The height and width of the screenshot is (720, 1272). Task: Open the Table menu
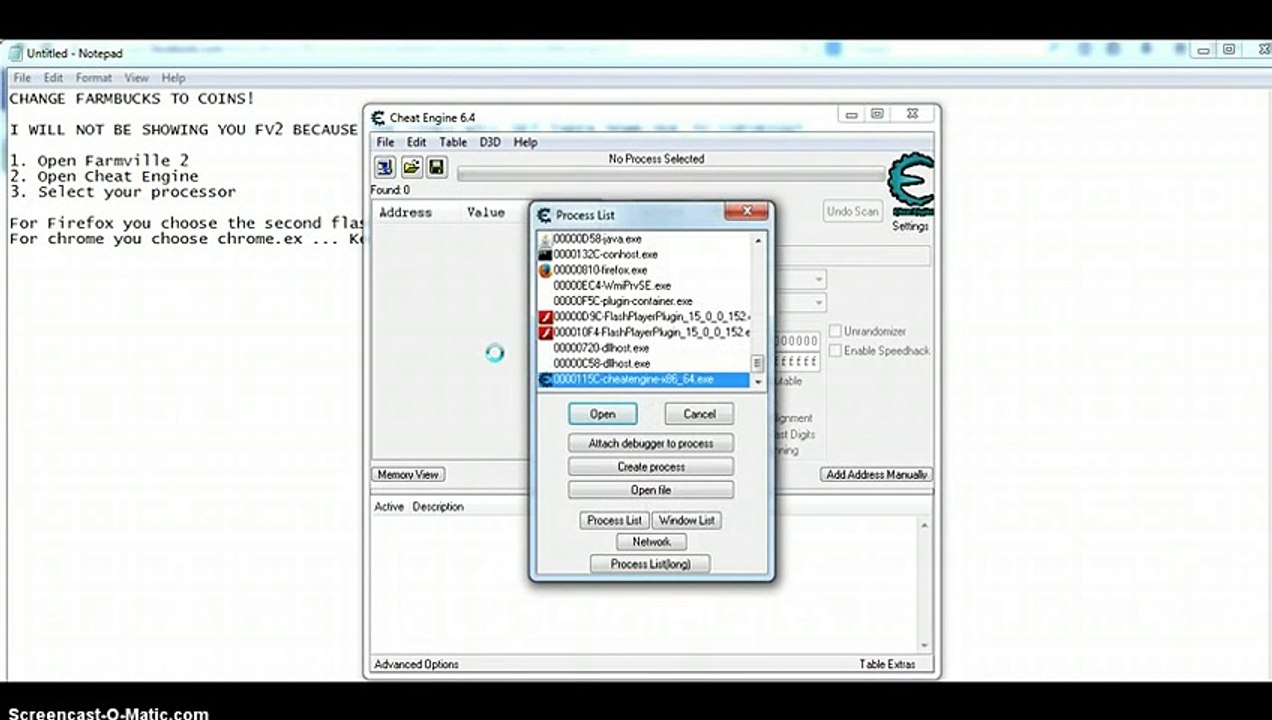[x=453, y=142]
